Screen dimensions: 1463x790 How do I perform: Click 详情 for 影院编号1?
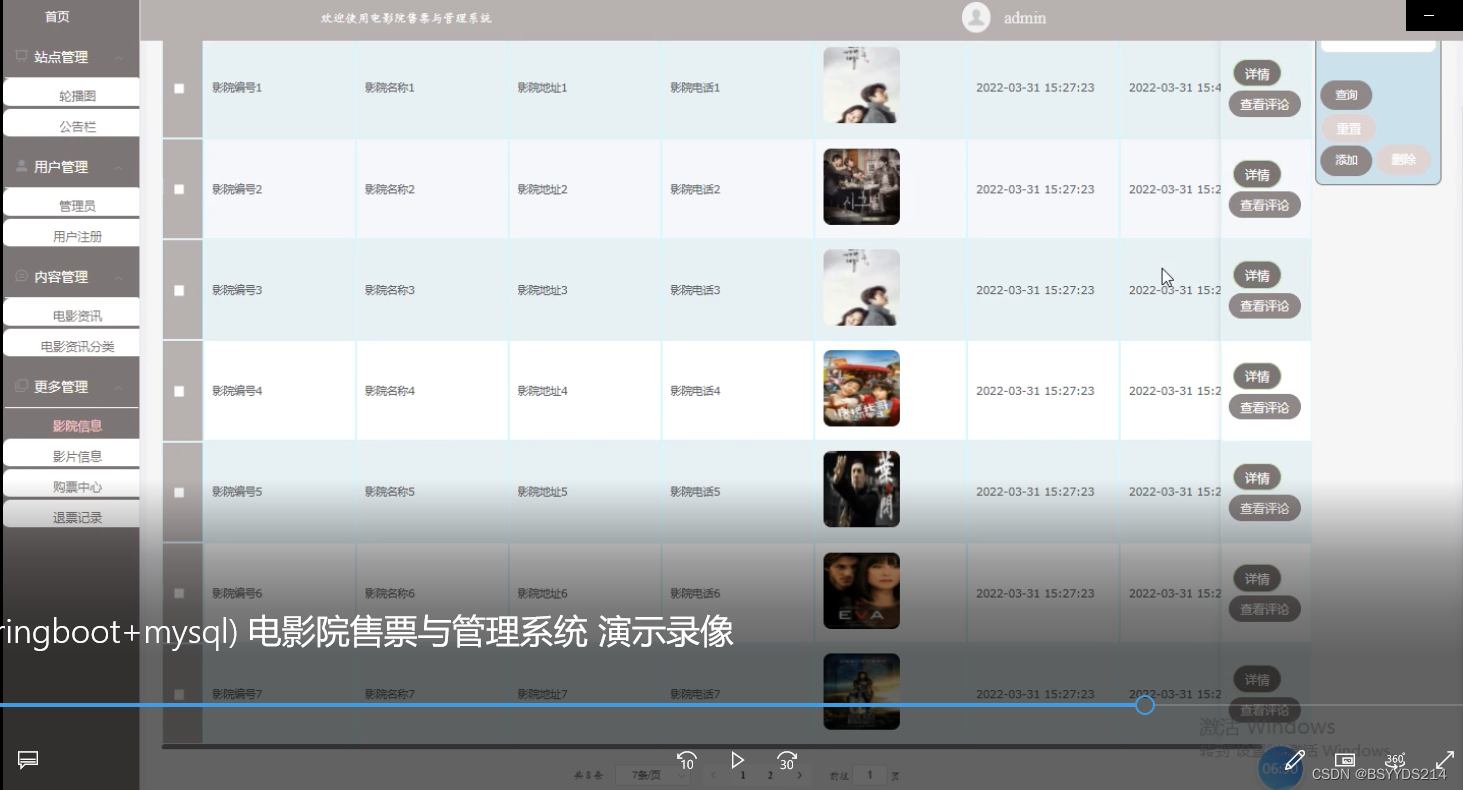pos(1257,74)
